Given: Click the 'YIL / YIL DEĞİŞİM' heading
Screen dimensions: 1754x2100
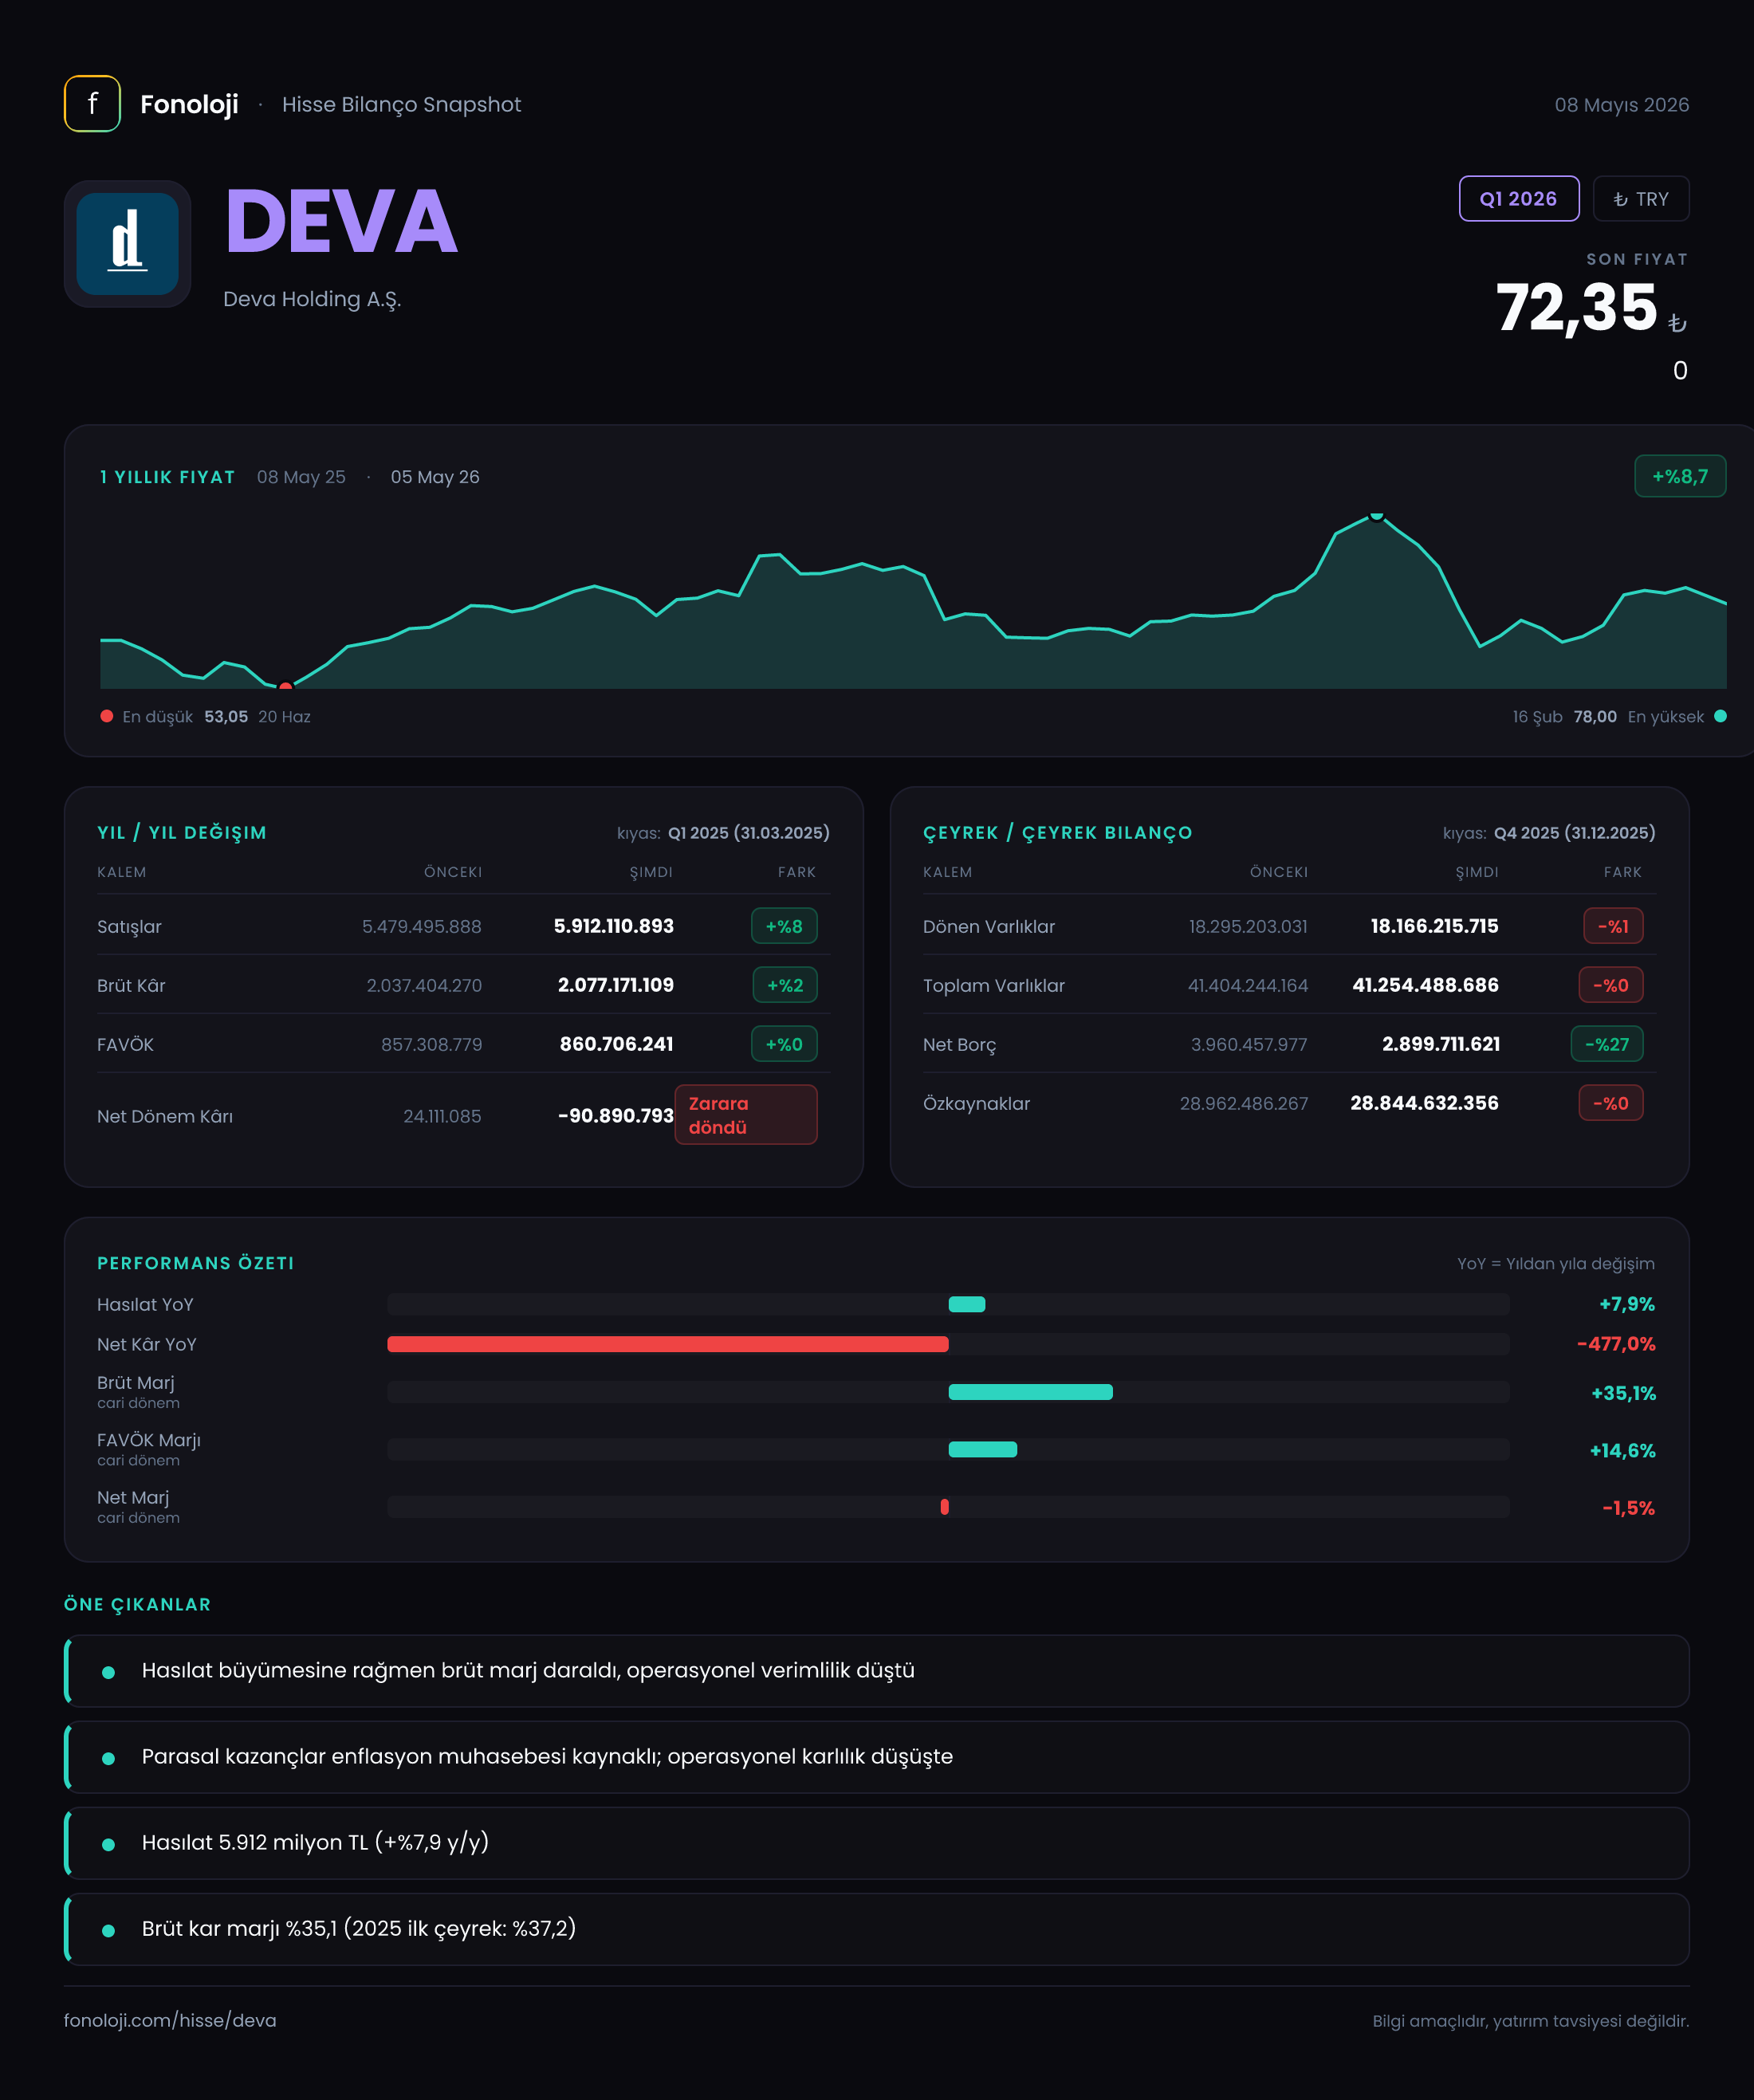Looking at the screenshot, I should pyautogui.click(x=182, y=833).
